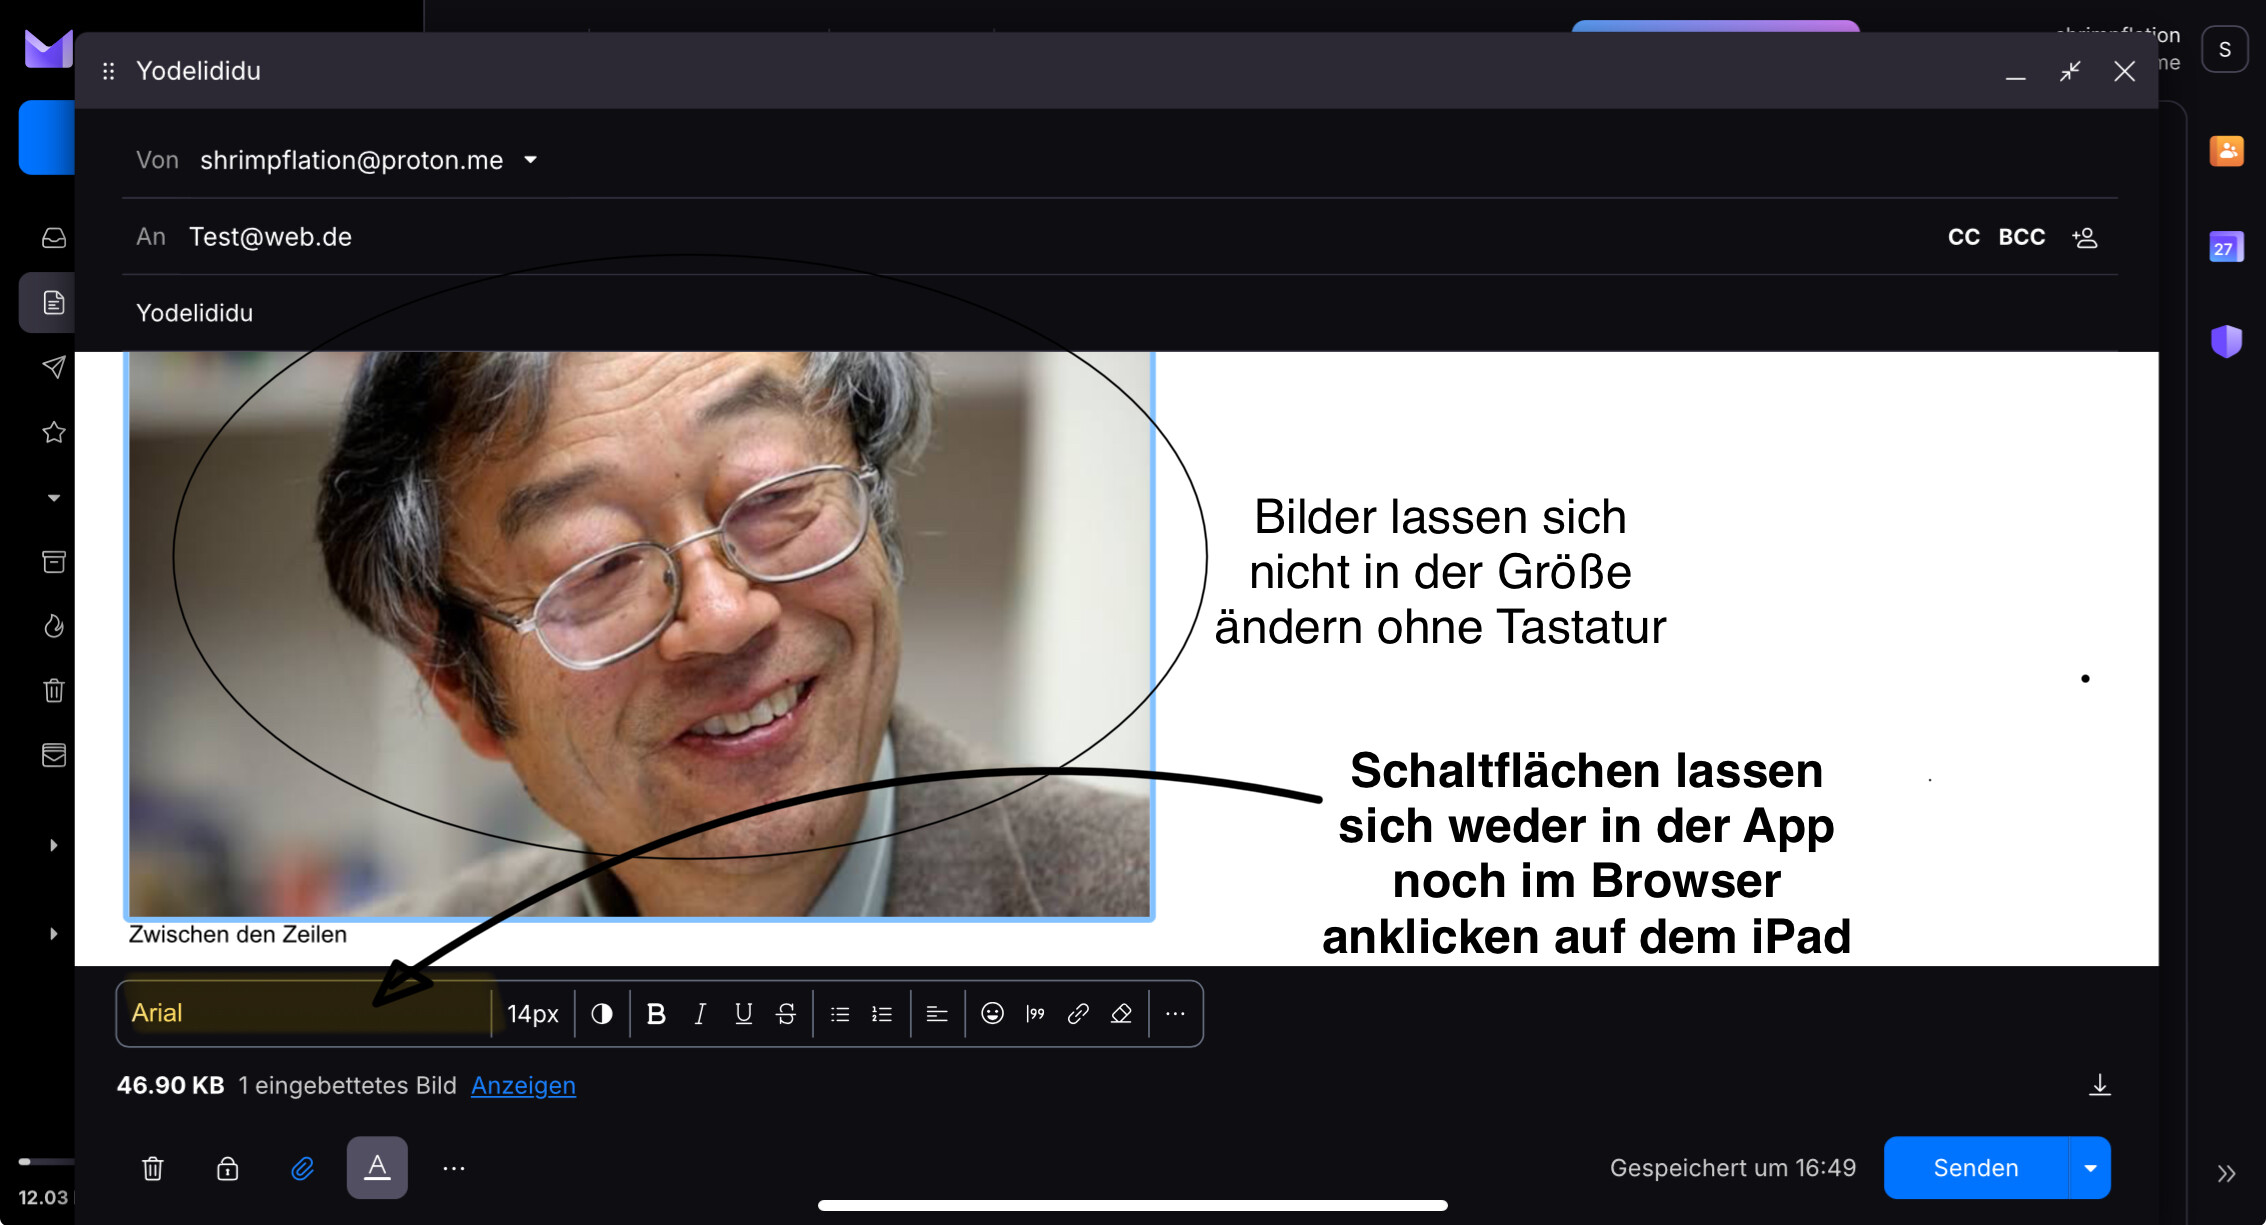Viewport: 2266px width, 1225px height.
Task: Open more composer options at the bottom
Action: (x=454, y=1168)
